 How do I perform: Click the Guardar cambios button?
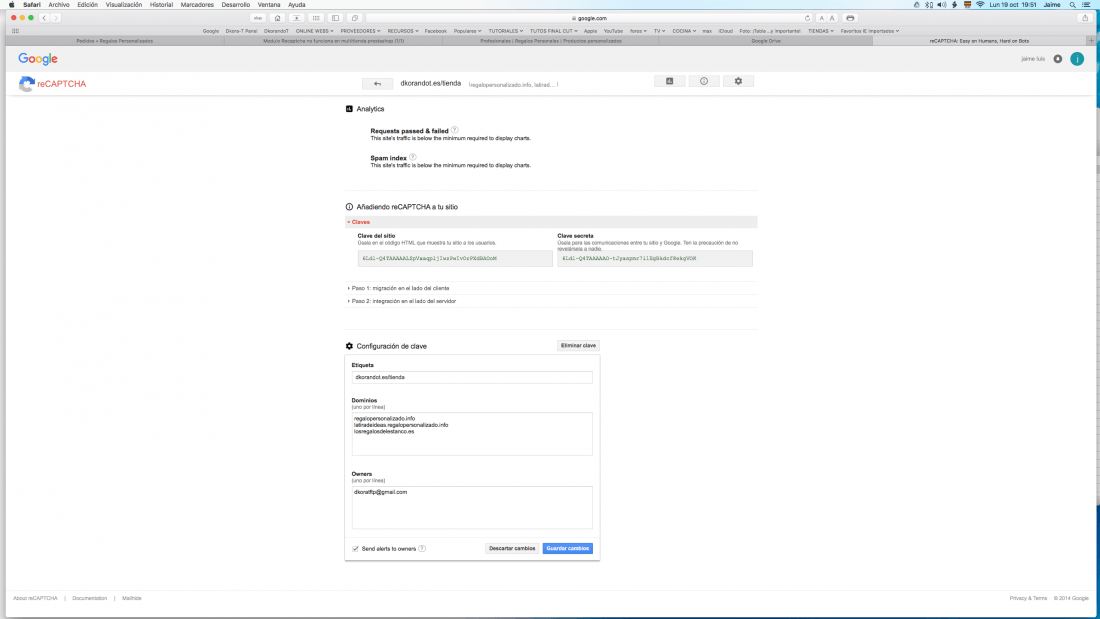[x=568, y=549]
